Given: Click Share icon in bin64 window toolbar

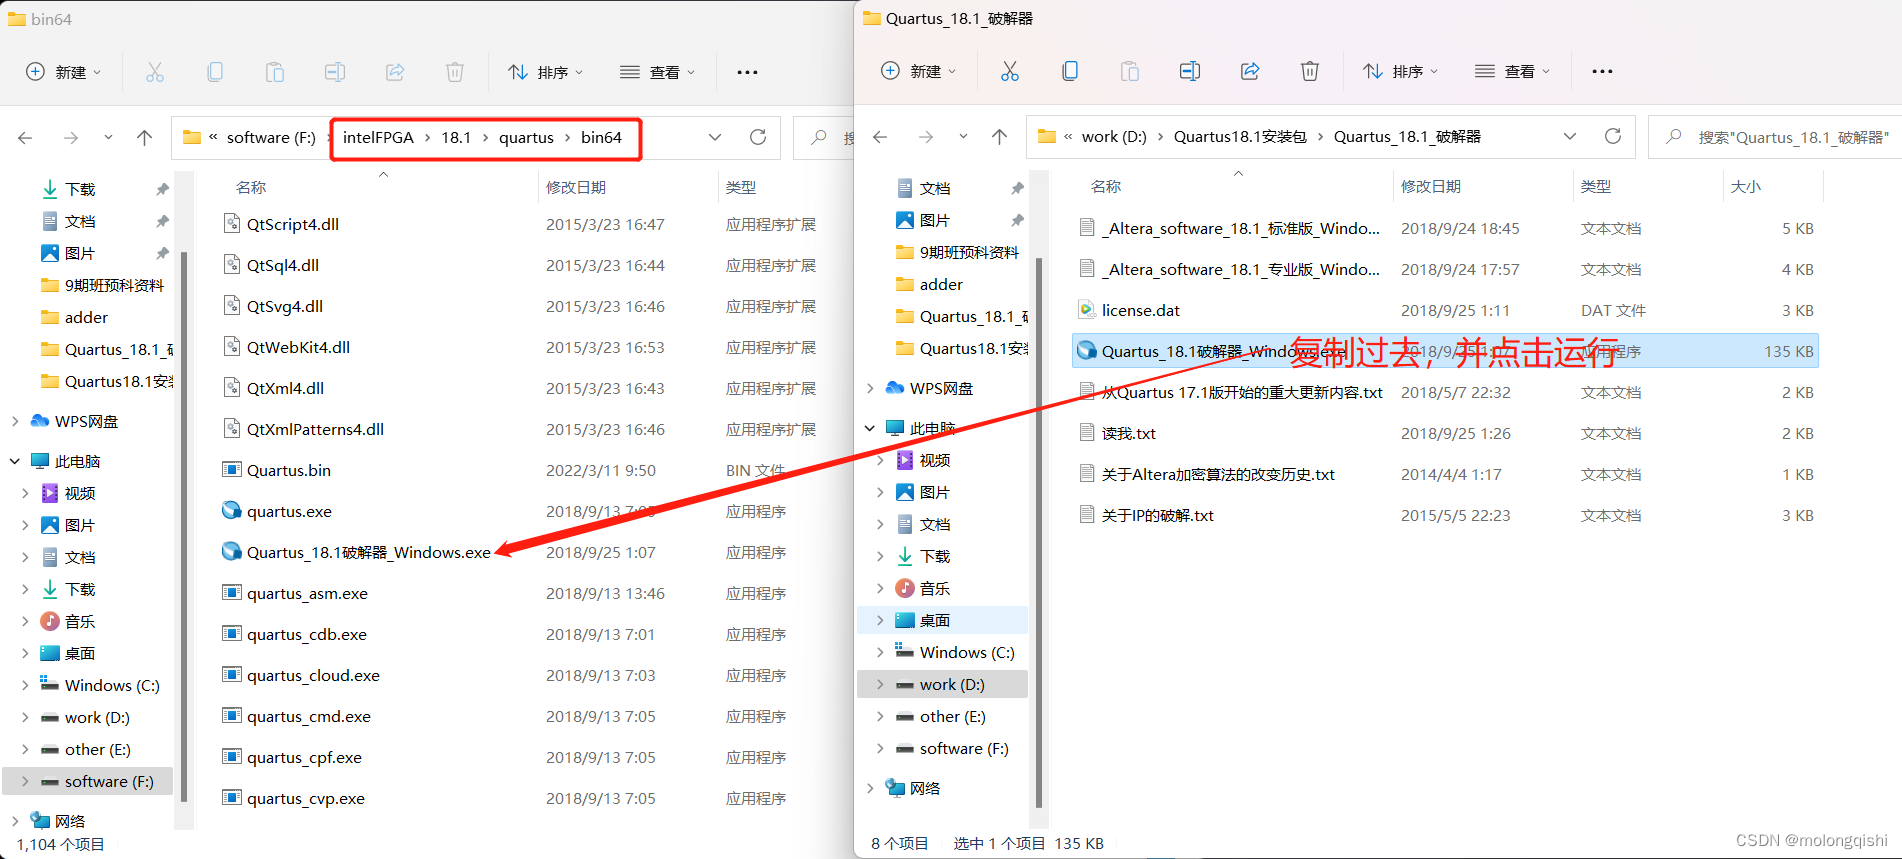Looking at the screenshot, I should (x=394, y=72).
